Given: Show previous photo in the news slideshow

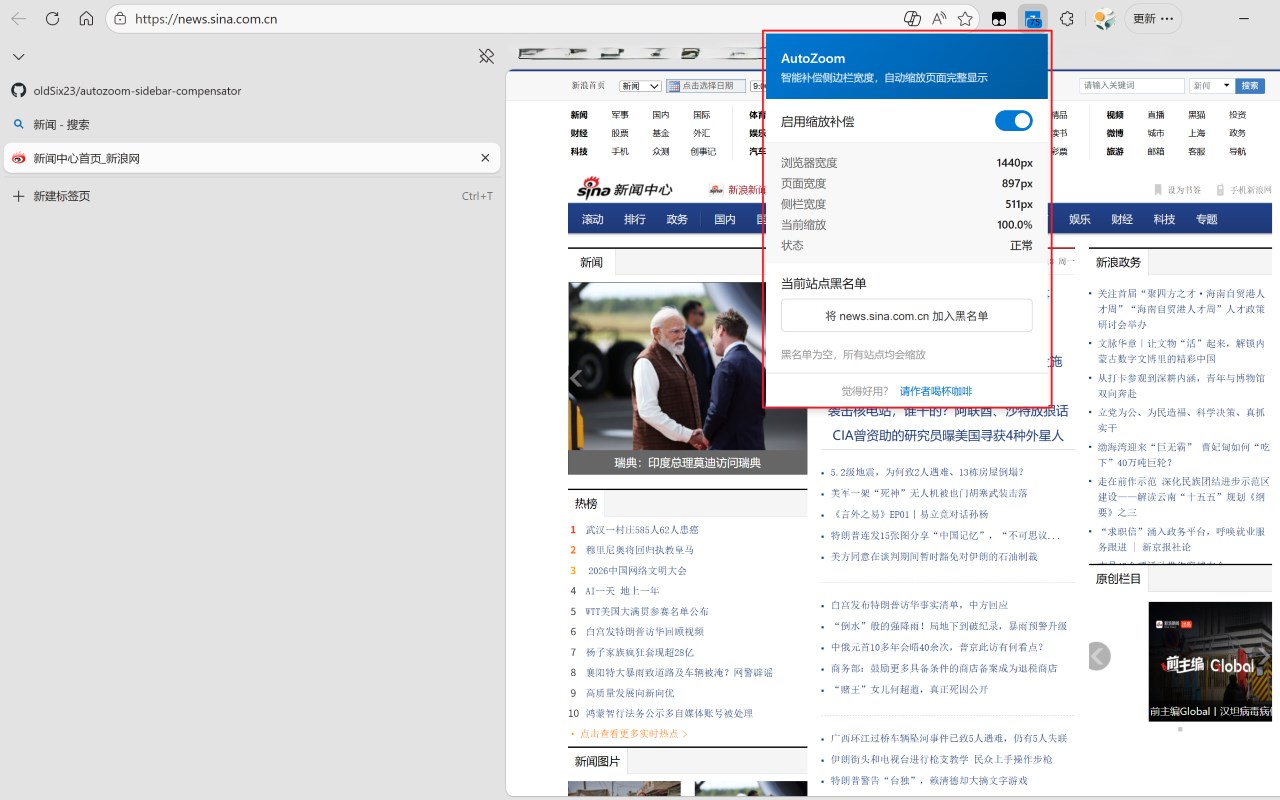Looking at the screenshot, I should tap(577, 378).
